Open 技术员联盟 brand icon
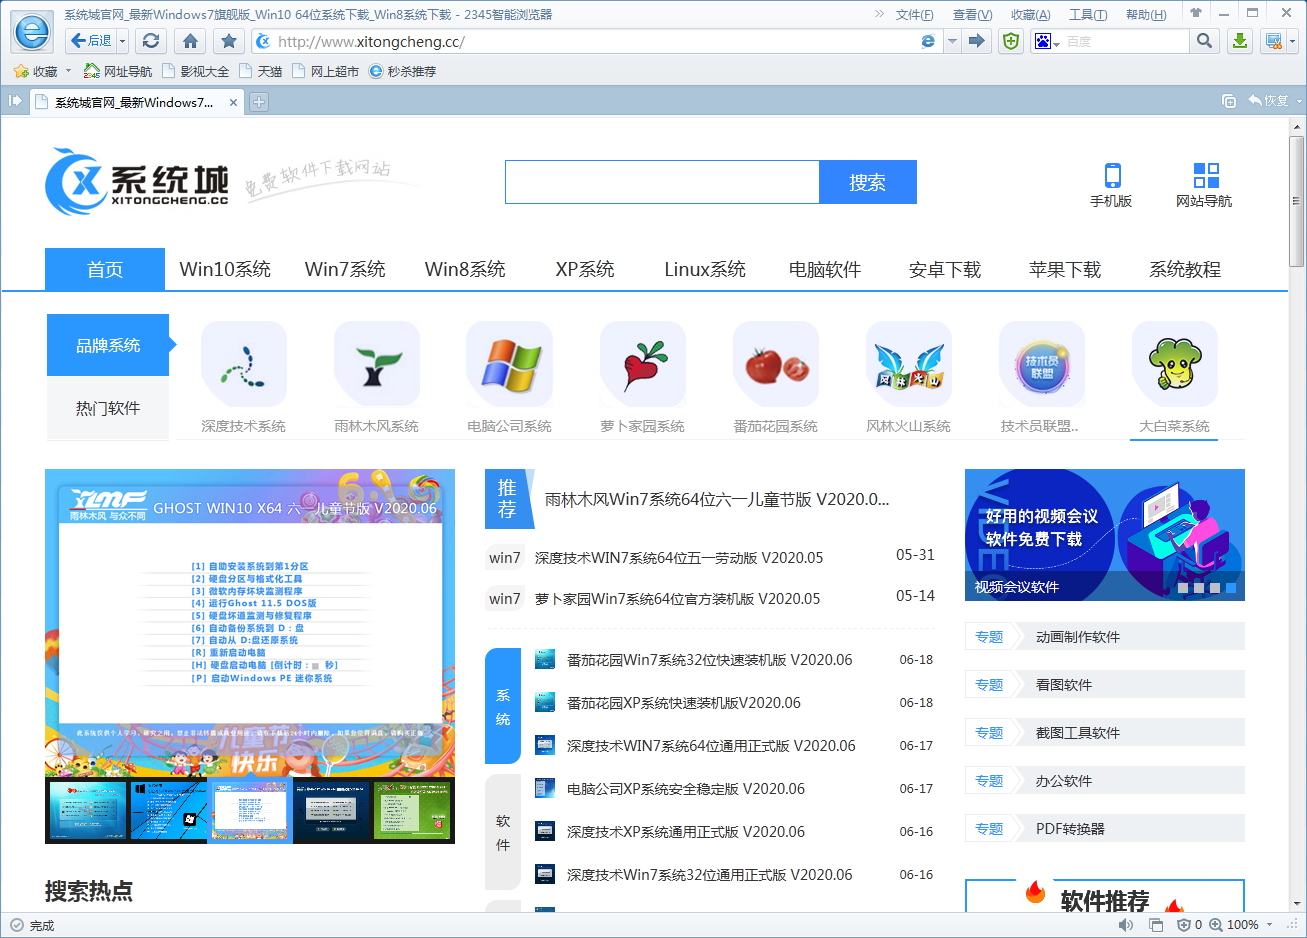The image size is (1307, 938). tap(1042, 364)
